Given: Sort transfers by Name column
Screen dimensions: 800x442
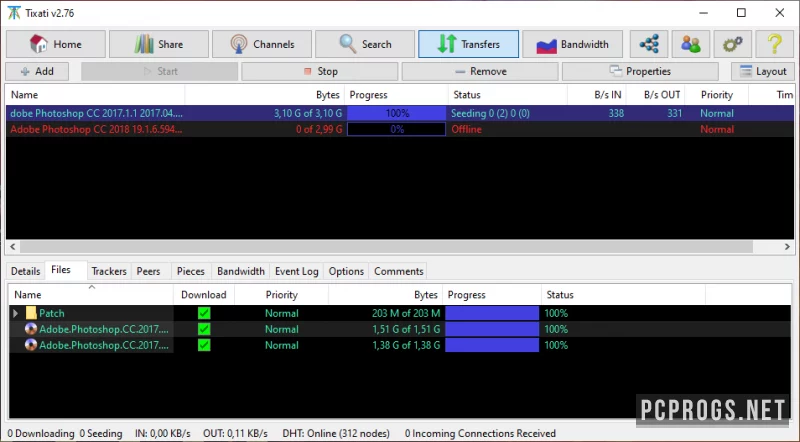Looking at the screenshot, I should pyautogui.click(x=95, y=95).
